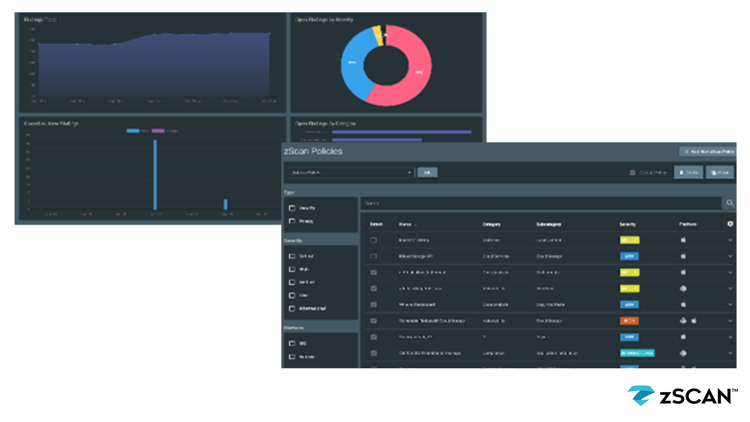Click the orange severity badge in the policy table
This screenshot has width=750, height=422.
pyautogui.click(x=629, y=321)
